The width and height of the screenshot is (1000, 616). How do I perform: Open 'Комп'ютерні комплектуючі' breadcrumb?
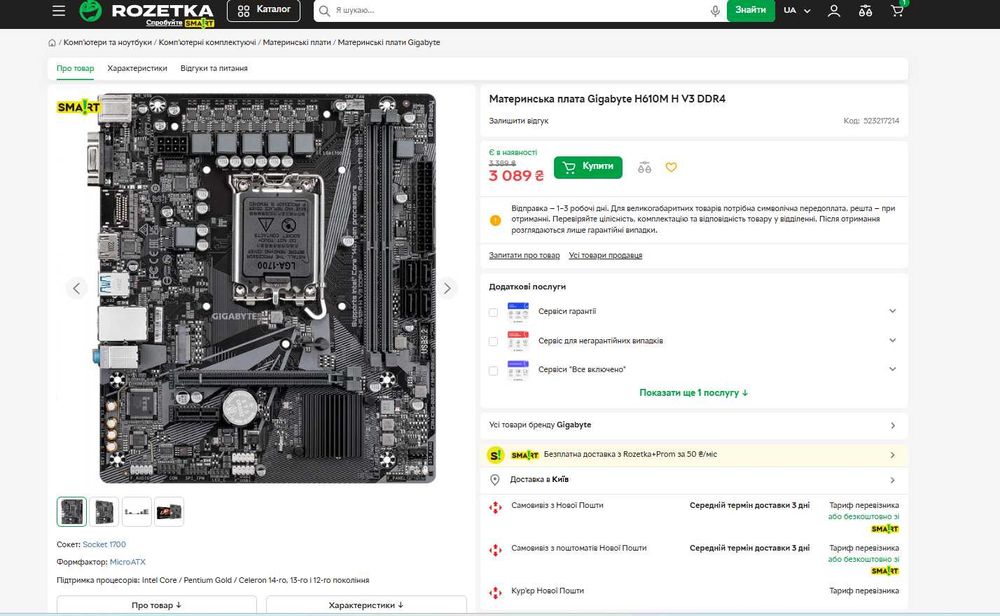(x=207, y=43)
